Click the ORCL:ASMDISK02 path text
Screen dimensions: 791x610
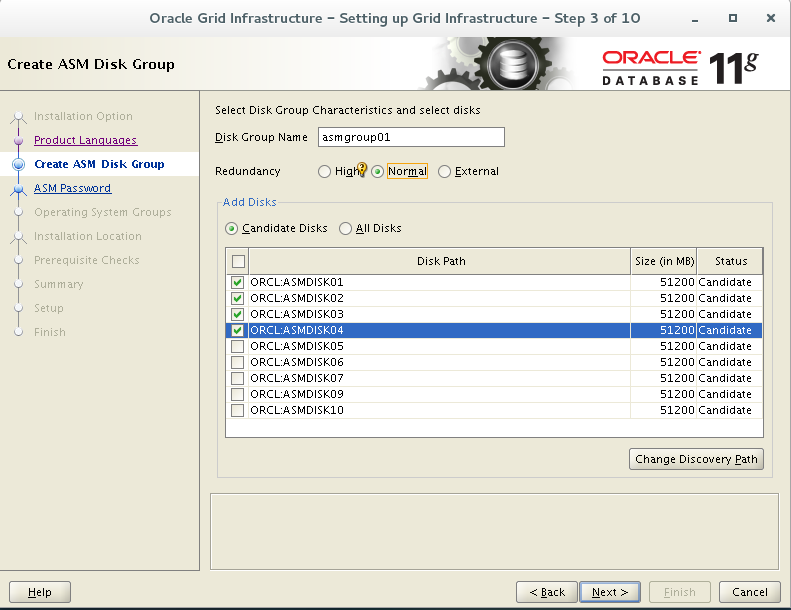click(x=297, y=298)
